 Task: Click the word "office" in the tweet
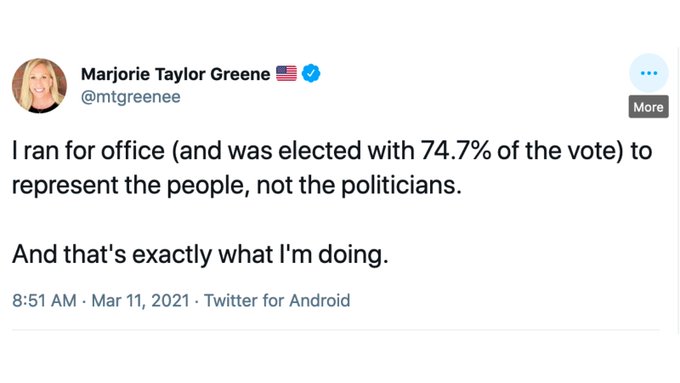tap(133, 151)
